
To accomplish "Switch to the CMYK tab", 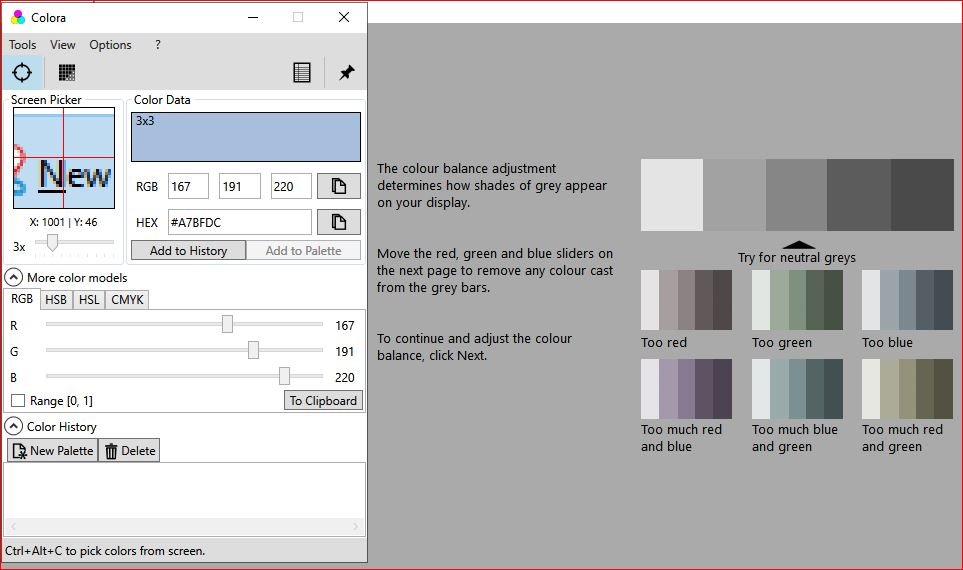I will pos(127,300).
